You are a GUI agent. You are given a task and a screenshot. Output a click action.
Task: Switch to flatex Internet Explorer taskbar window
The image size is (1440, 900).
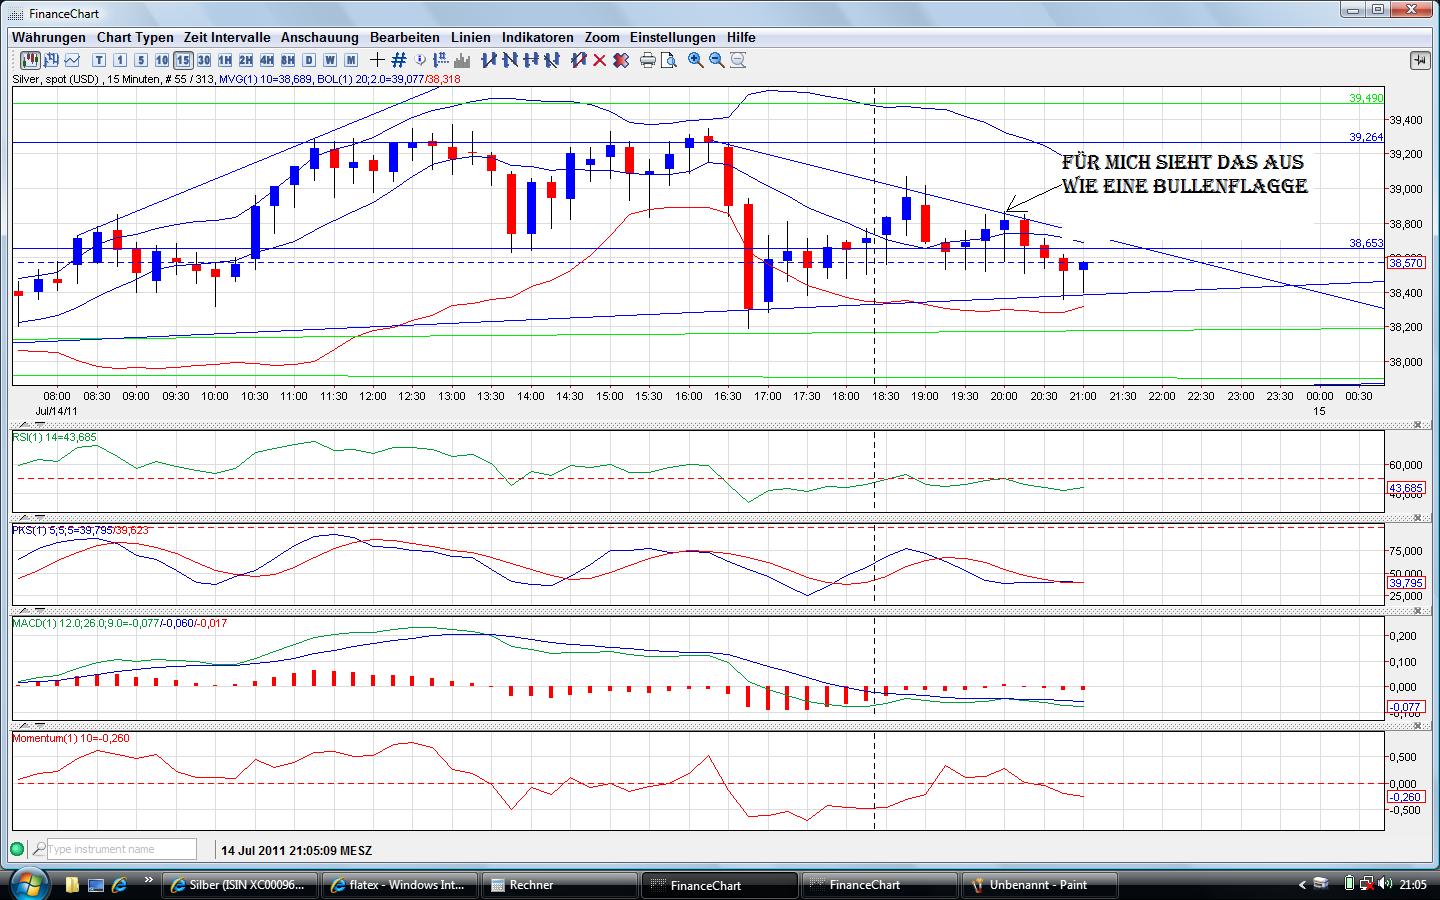(x=401, y=885)
